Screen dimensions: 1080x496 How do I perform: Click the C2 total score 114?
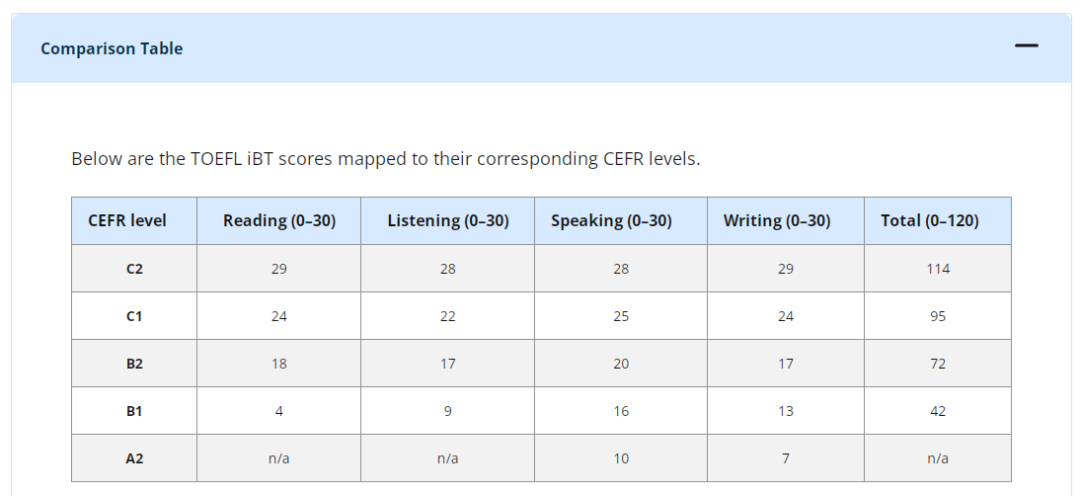[x=938, y=269]
